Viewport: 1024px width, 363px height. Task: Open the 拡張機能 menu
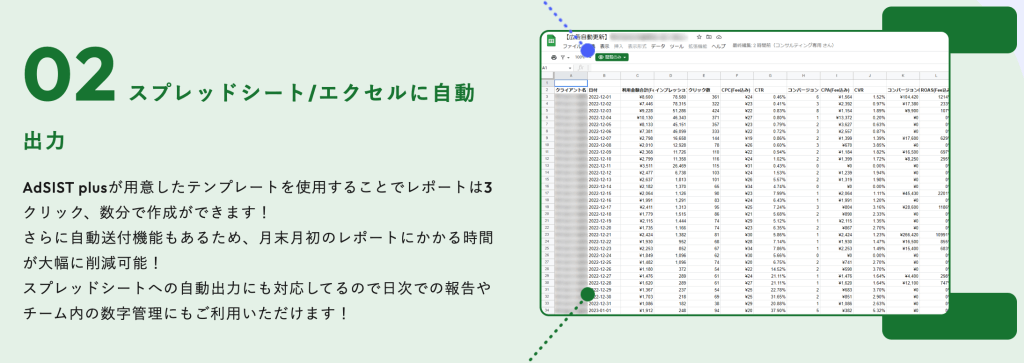698,46
